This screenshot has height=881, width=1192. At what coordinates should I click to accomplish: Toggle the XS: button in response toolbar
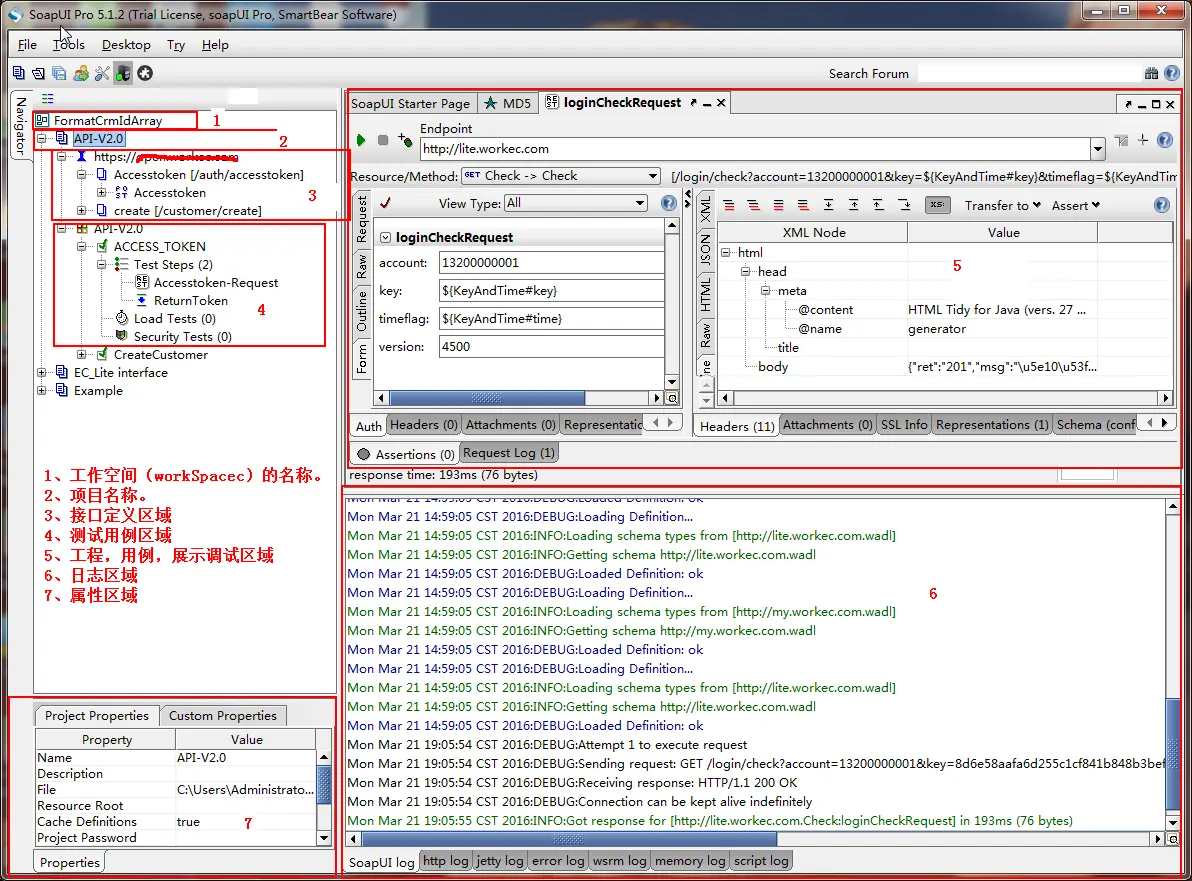(x=937, y=204)
